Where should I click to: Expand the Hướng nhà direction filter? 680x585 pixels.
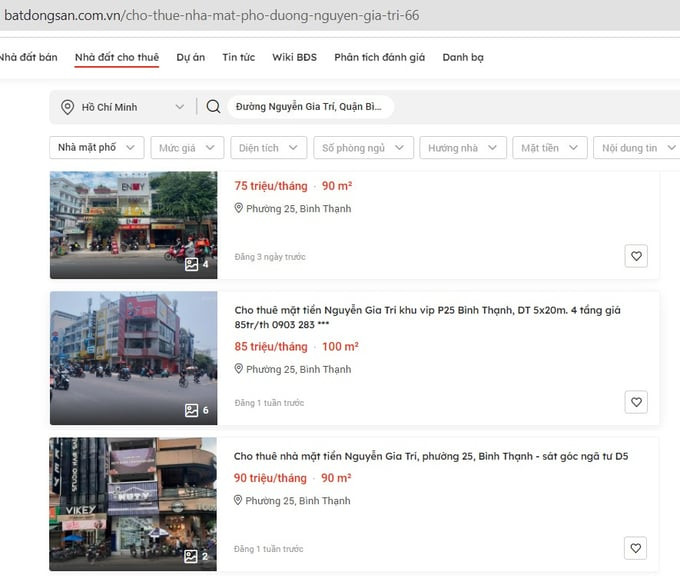[461, 148]
